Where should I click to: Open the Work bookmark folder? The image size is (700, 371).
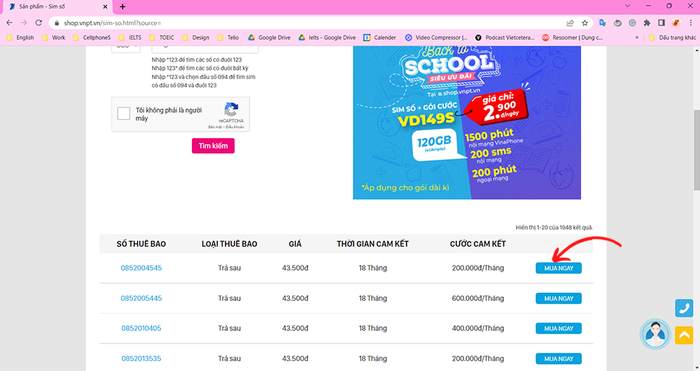click(x=54, y=38)
